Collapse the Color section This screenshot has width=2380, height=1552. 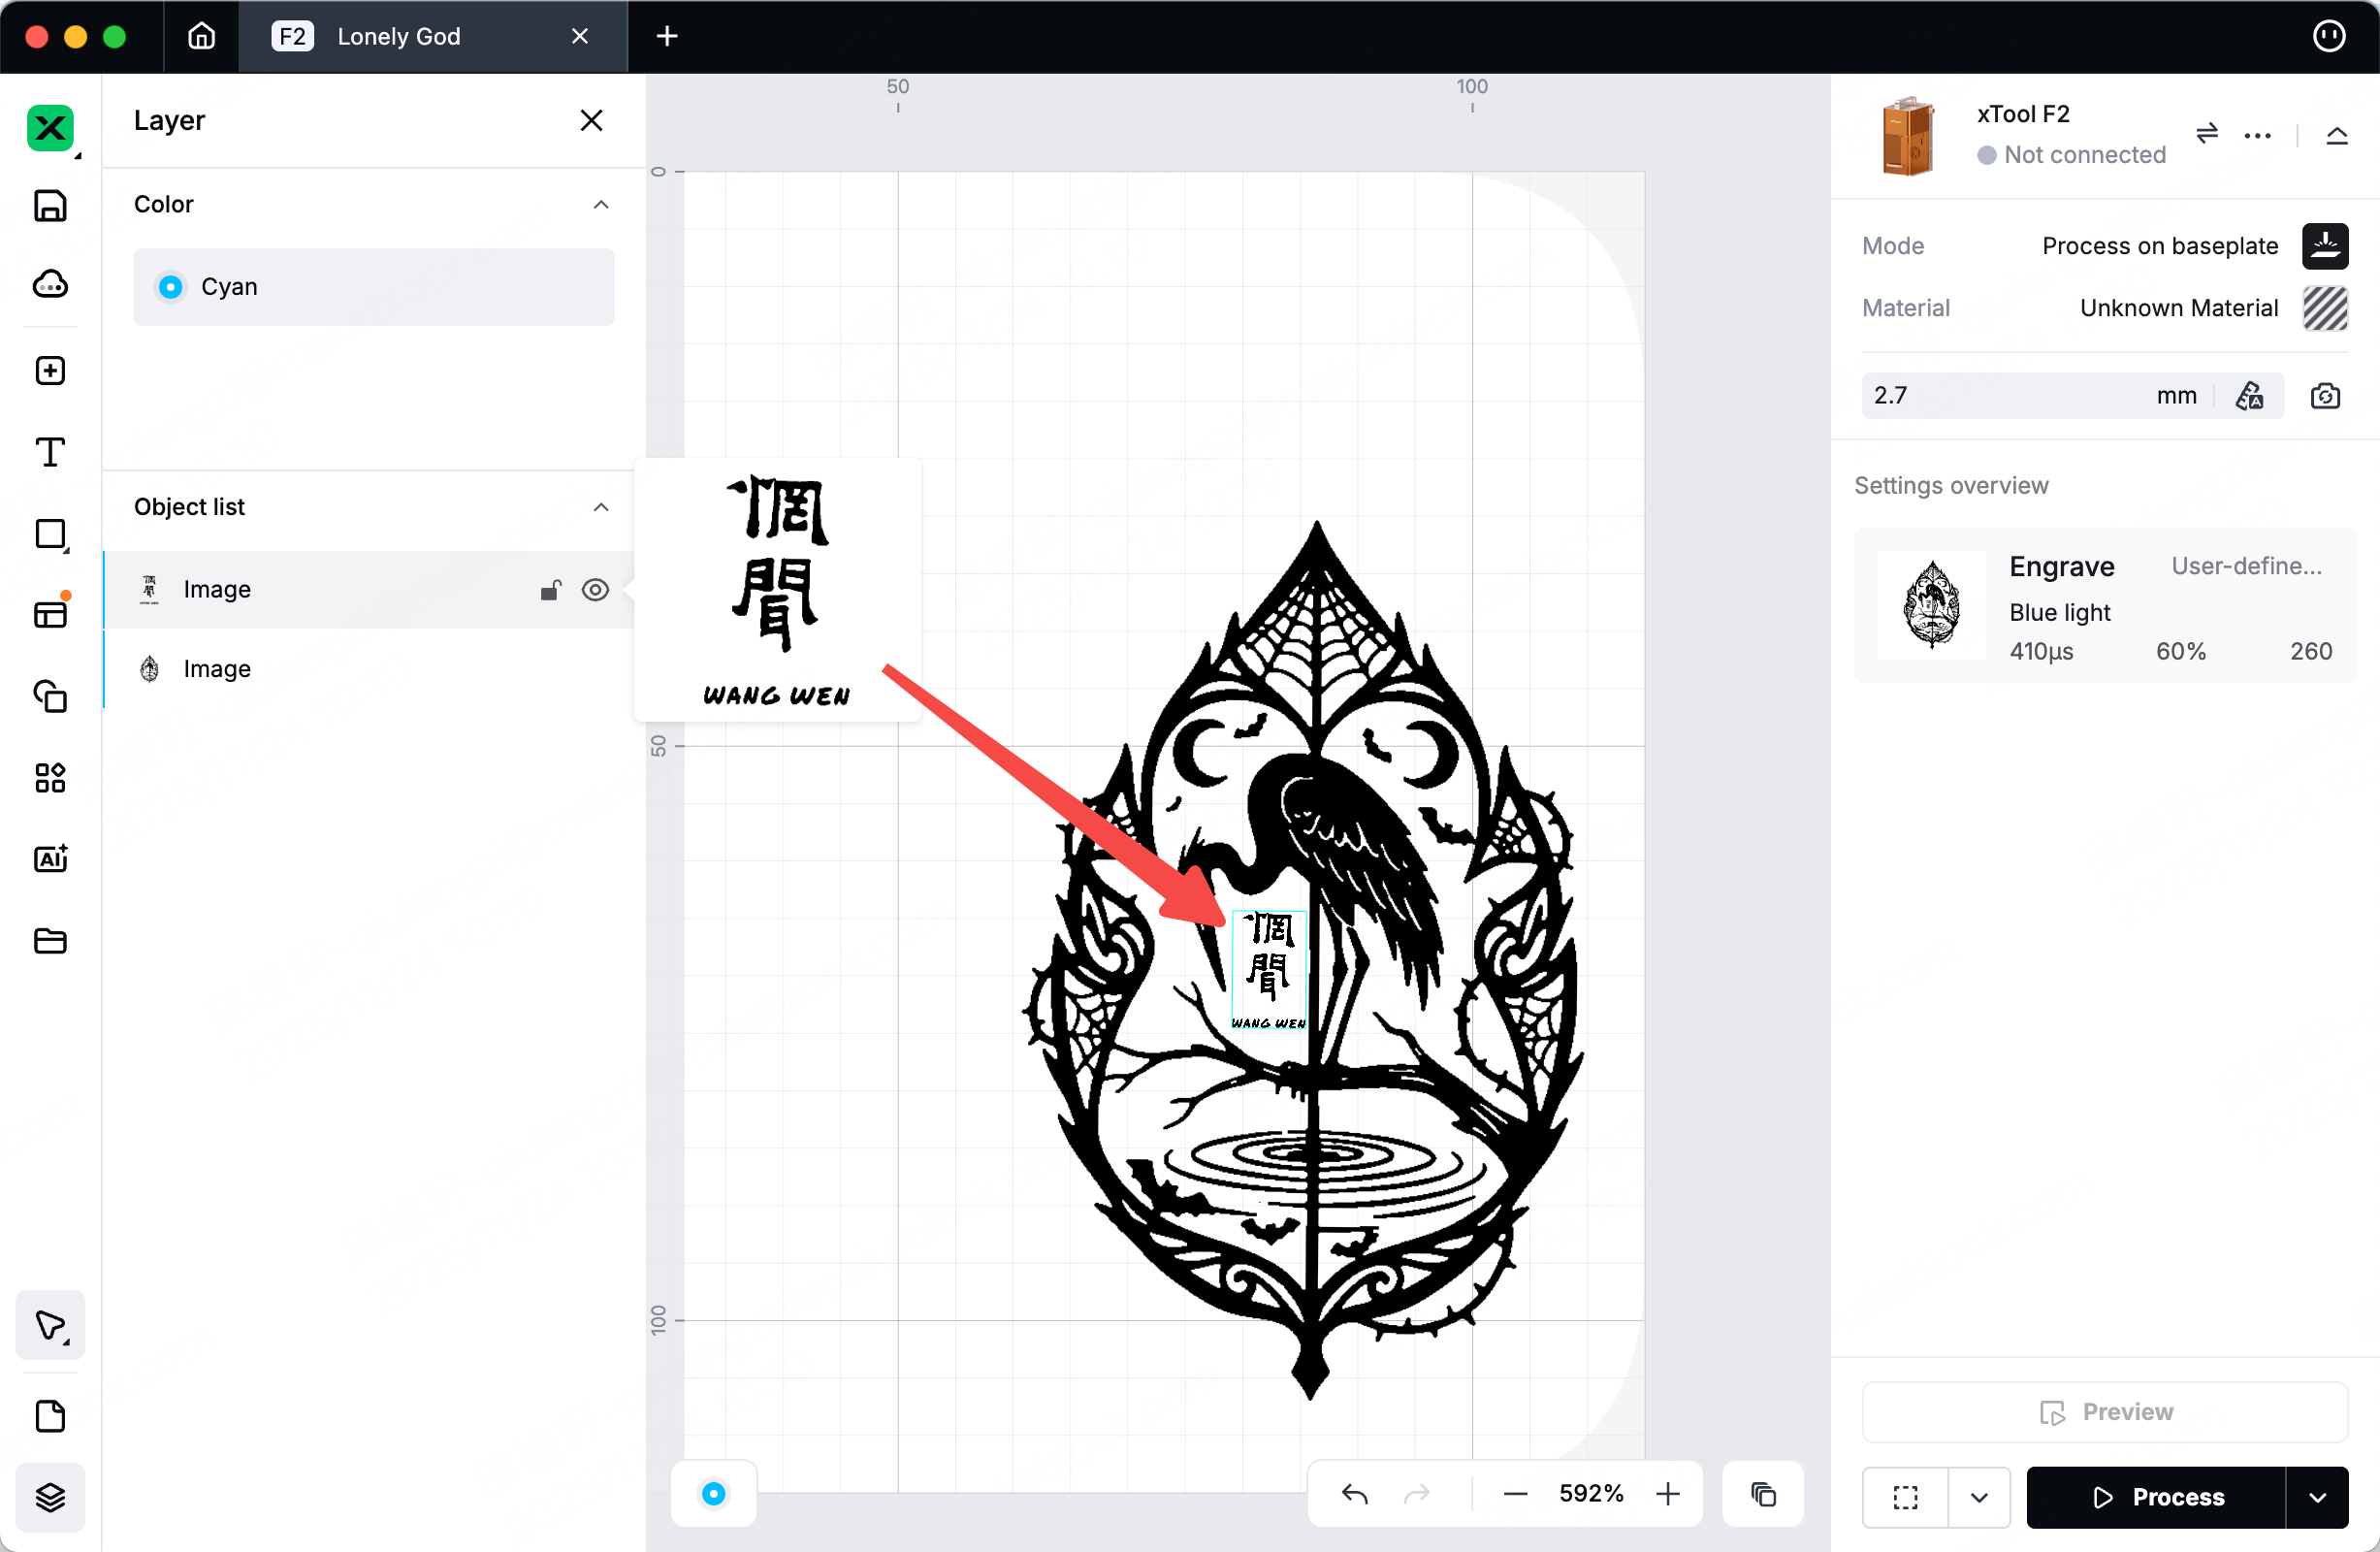600,205
